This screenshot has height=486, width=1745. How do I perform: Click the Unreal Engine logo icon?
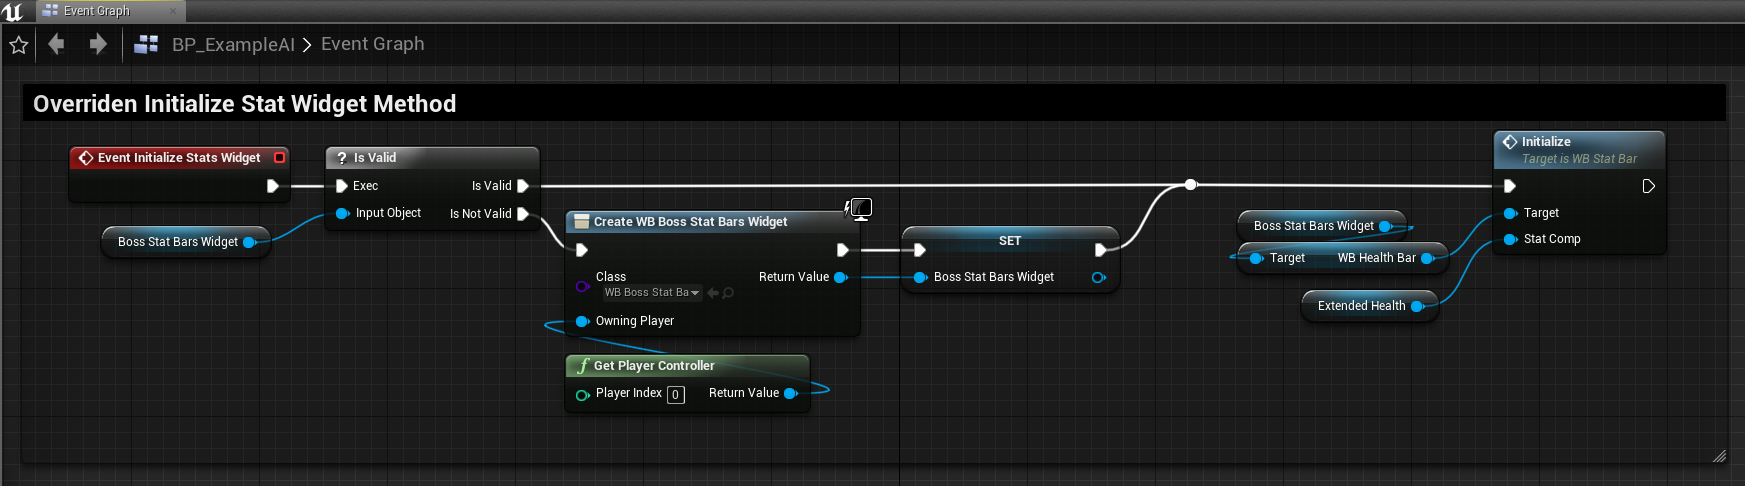click(x=13, y=12)
